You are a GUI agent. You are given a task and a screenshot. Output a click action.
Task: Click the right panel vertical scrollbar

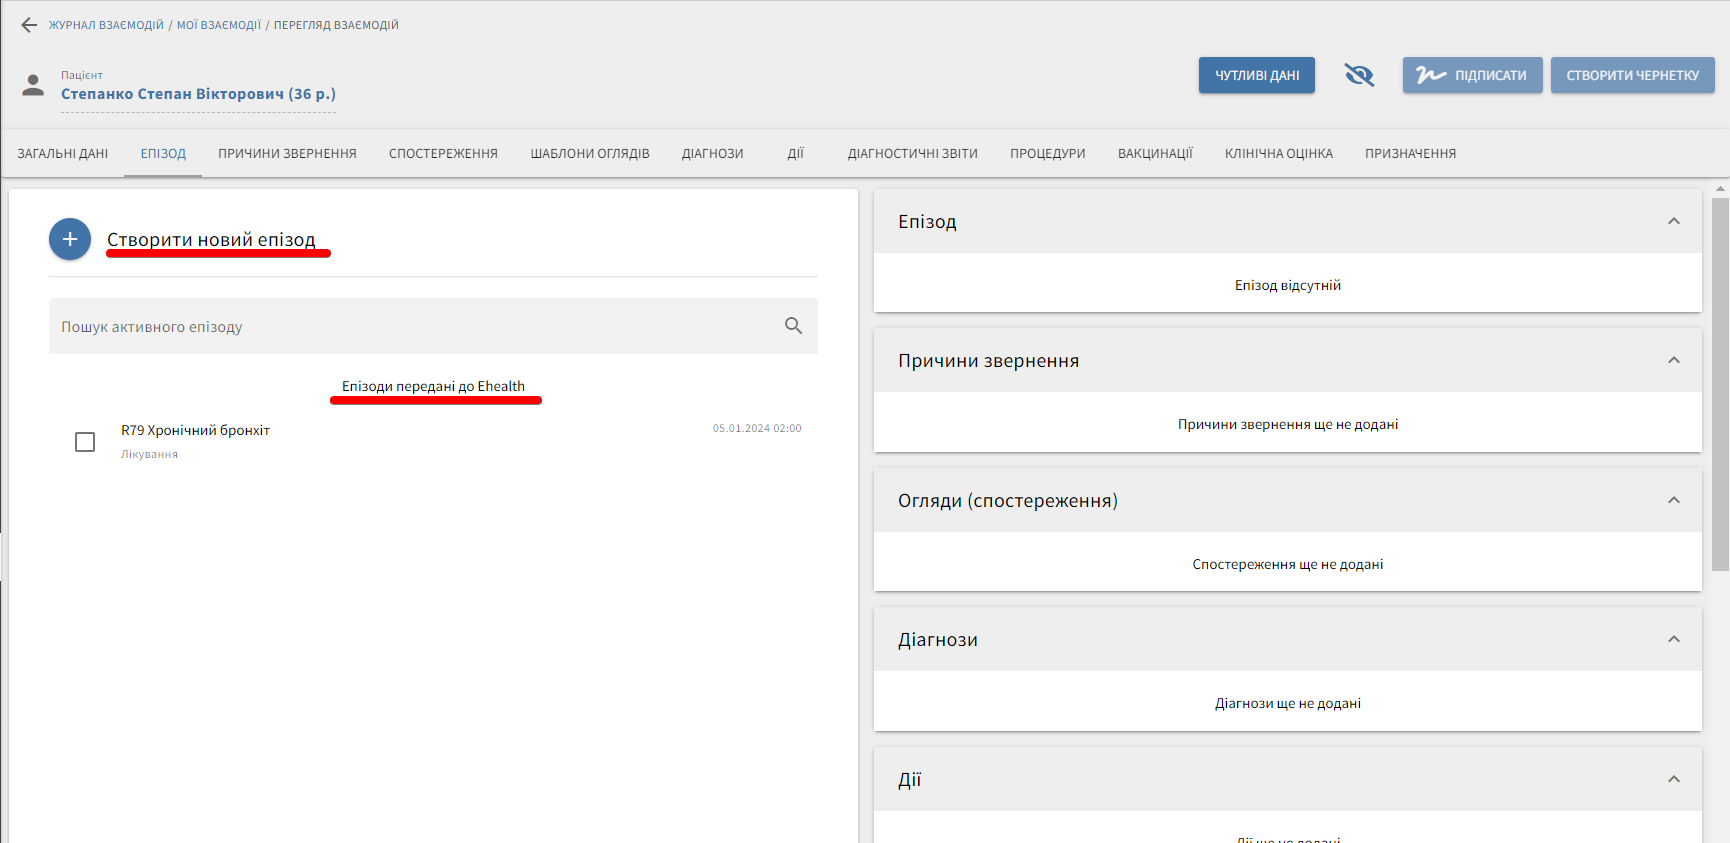click(1720, 385)
